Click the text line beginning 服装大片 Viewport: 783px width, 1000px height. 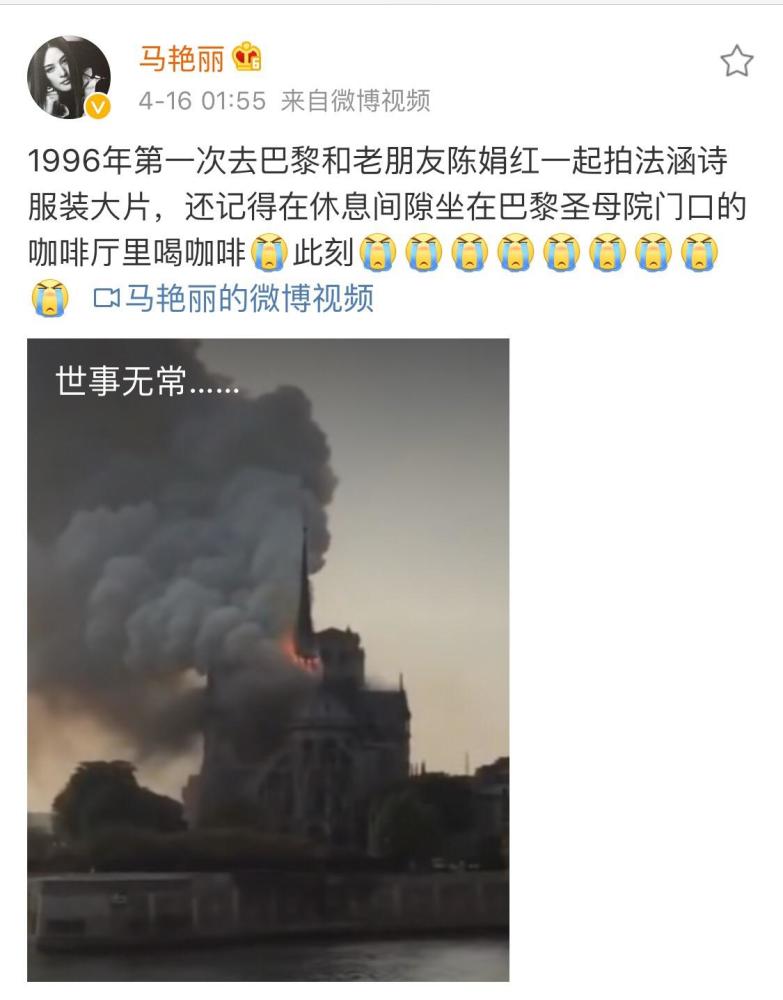point(387,207)
